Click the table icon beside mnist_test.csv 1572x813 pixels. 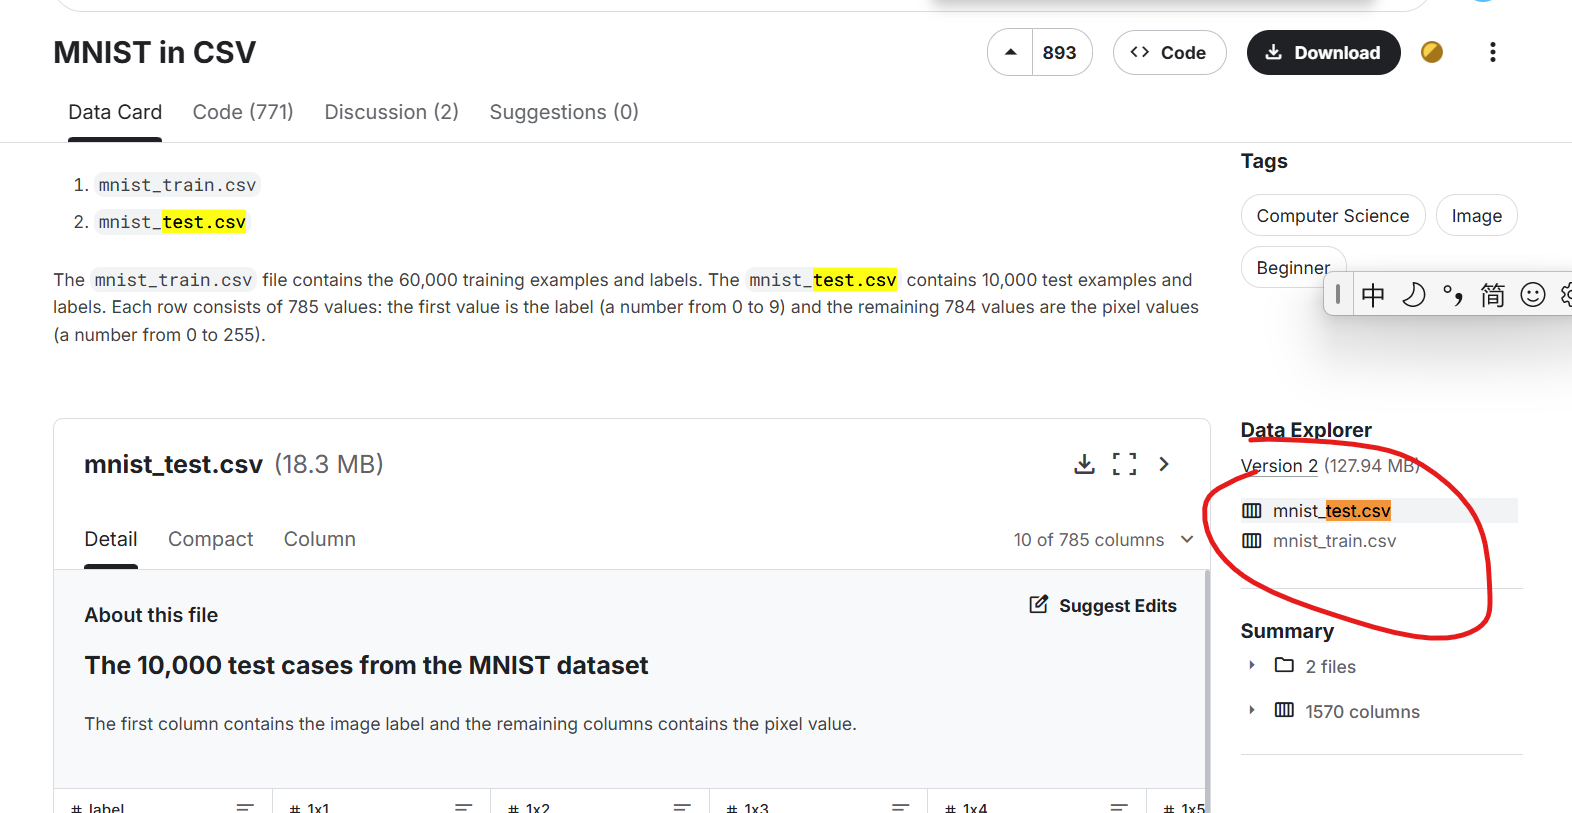coord(1252,511)
